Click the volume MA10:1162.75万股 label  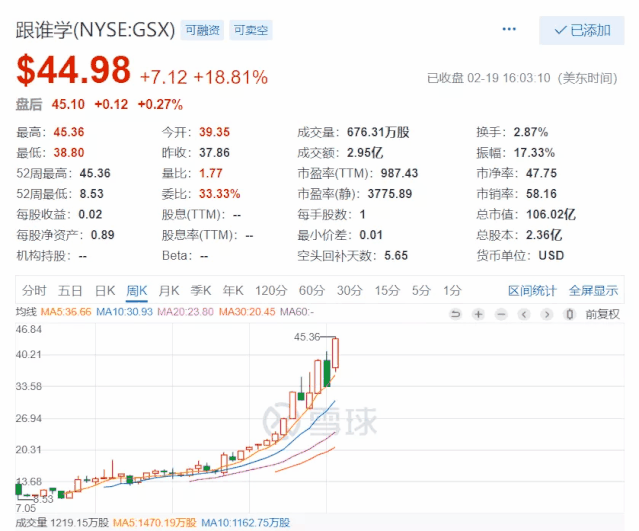click(x=246, y=522)
